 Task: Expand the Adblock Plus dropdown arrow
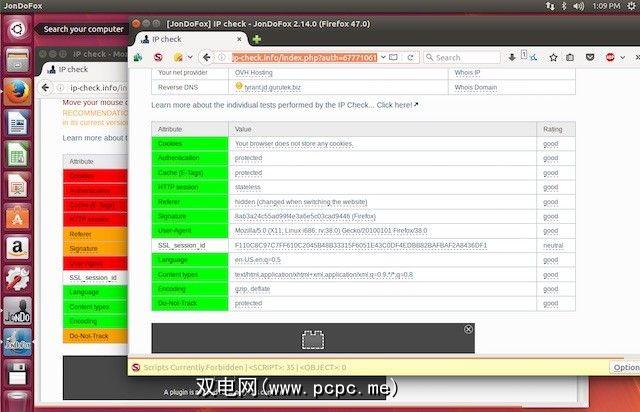click(622, 58)
